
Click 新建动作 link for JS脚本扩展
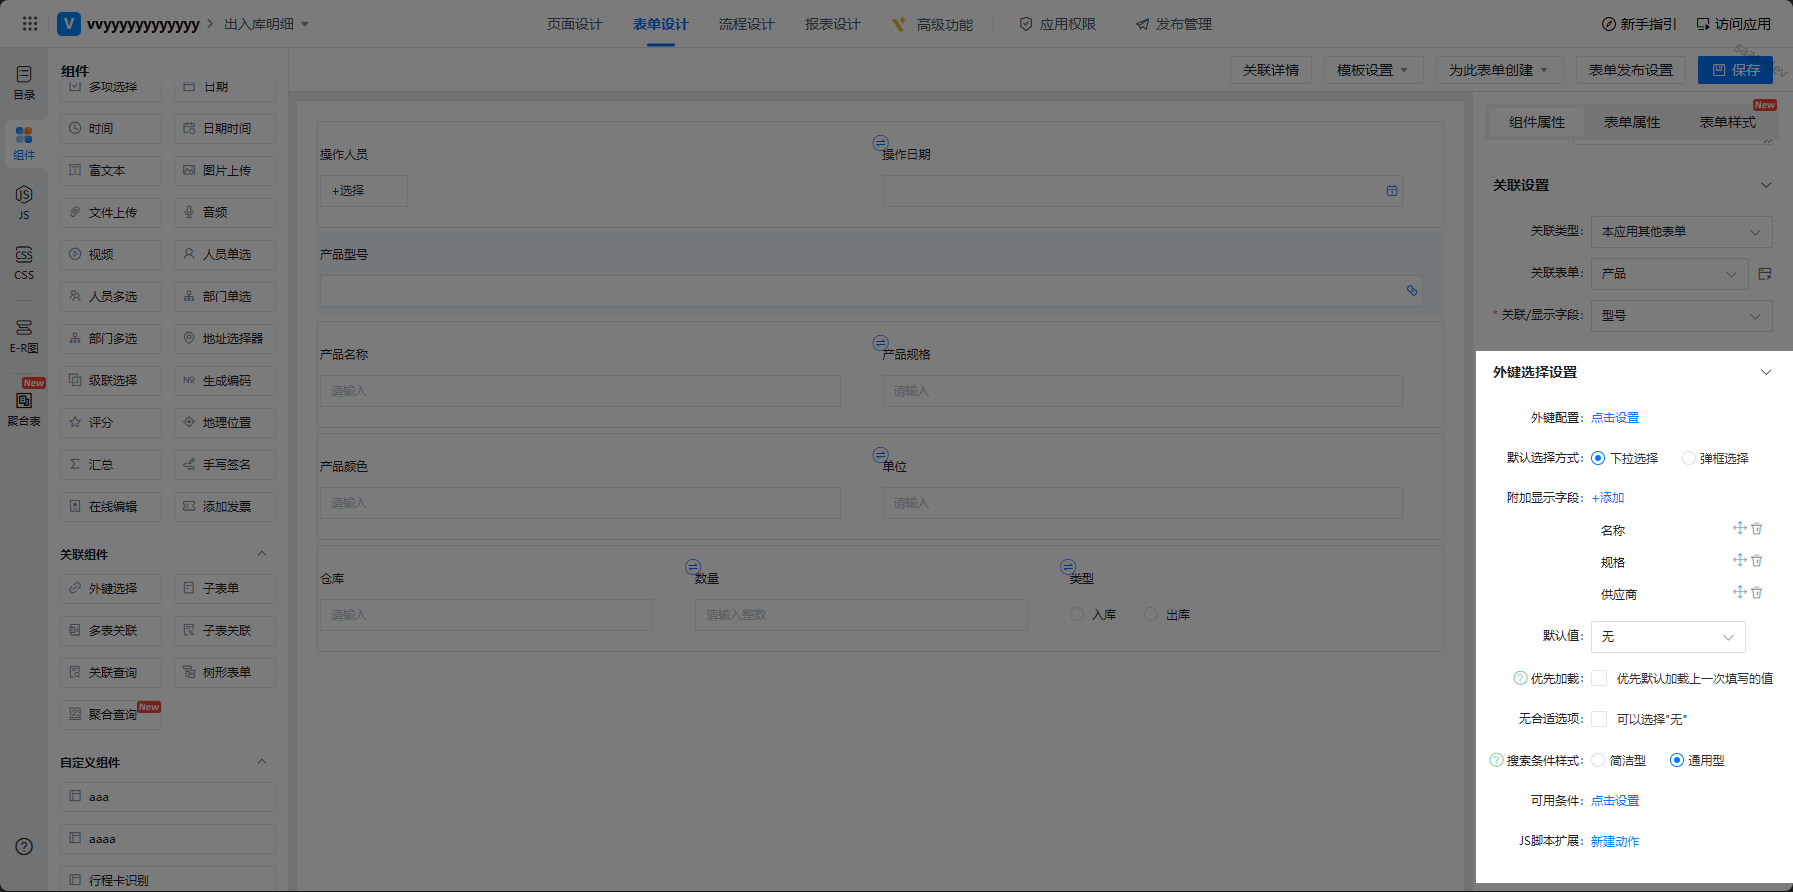(x=1615, y=842)
